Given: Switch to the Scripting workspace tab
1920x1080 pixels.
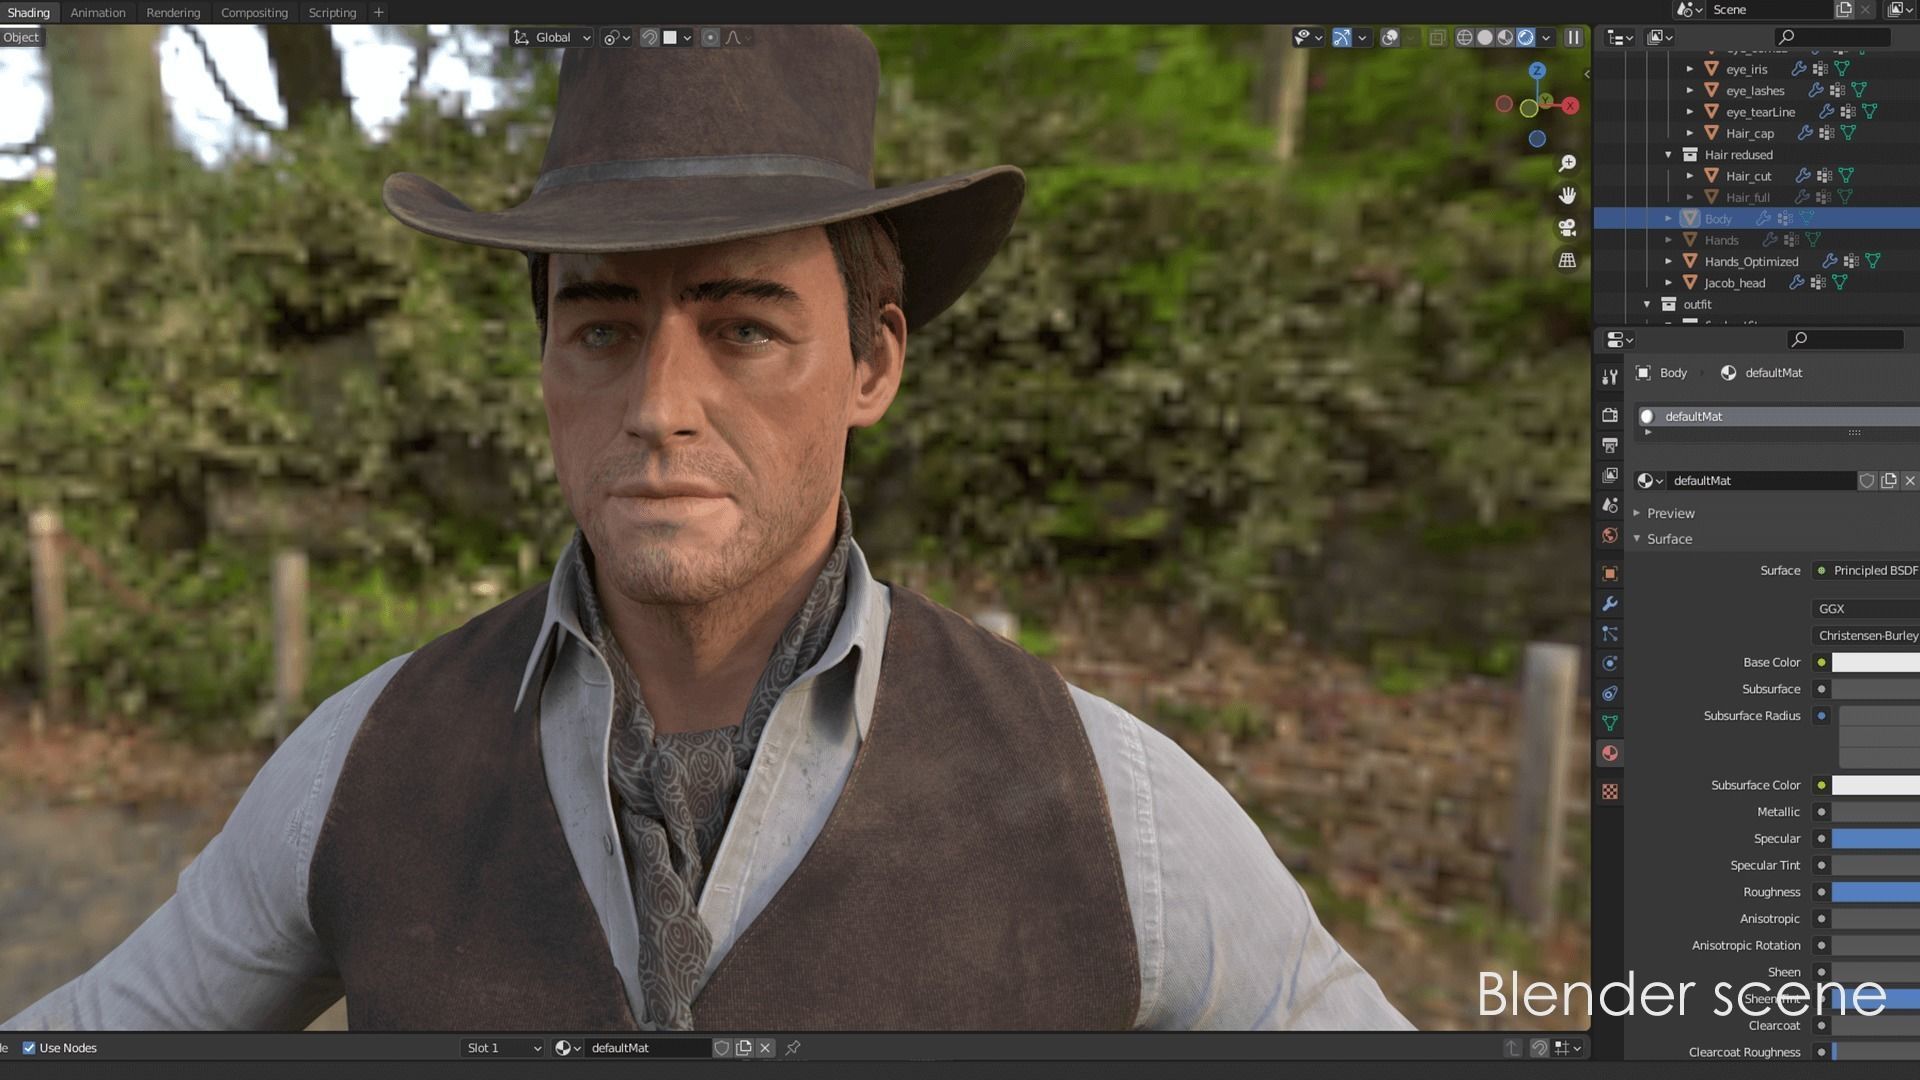Looking at the screenshot, I should 332,13.
